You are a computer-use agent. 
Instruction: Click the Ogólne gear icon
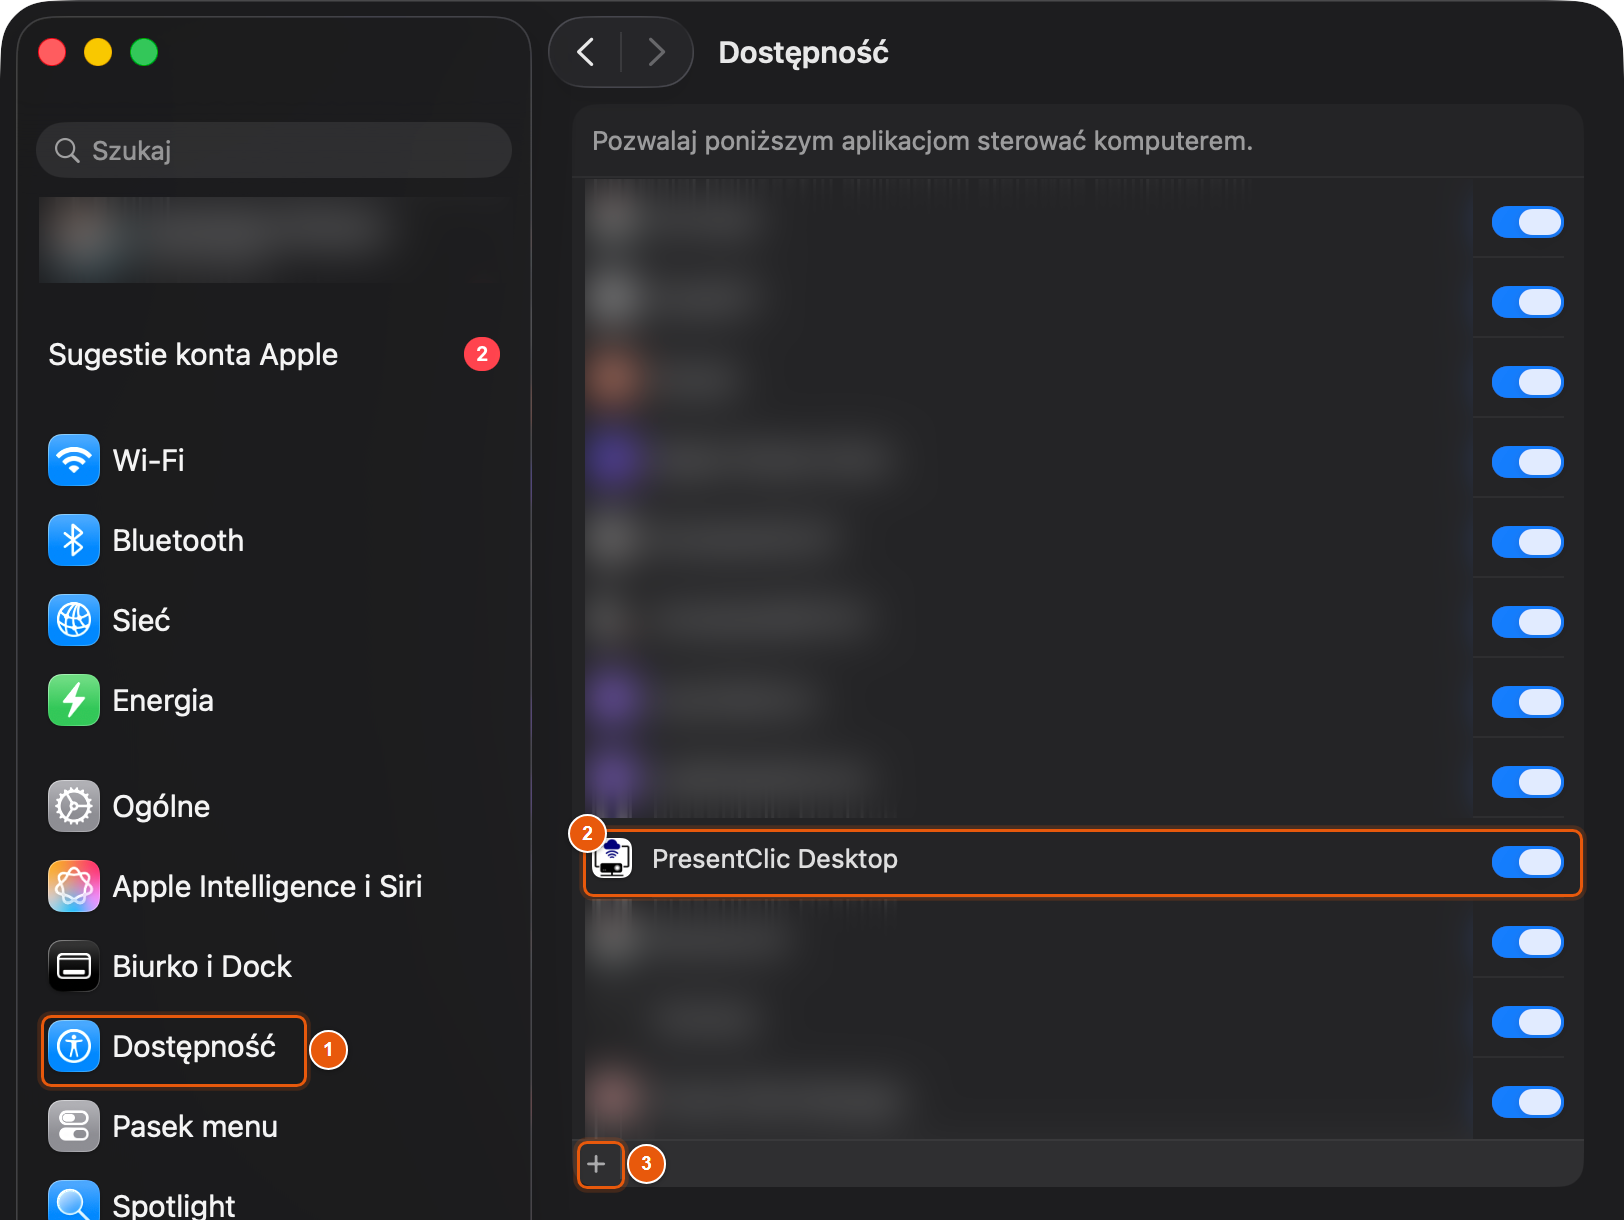[x=74, y=806]
